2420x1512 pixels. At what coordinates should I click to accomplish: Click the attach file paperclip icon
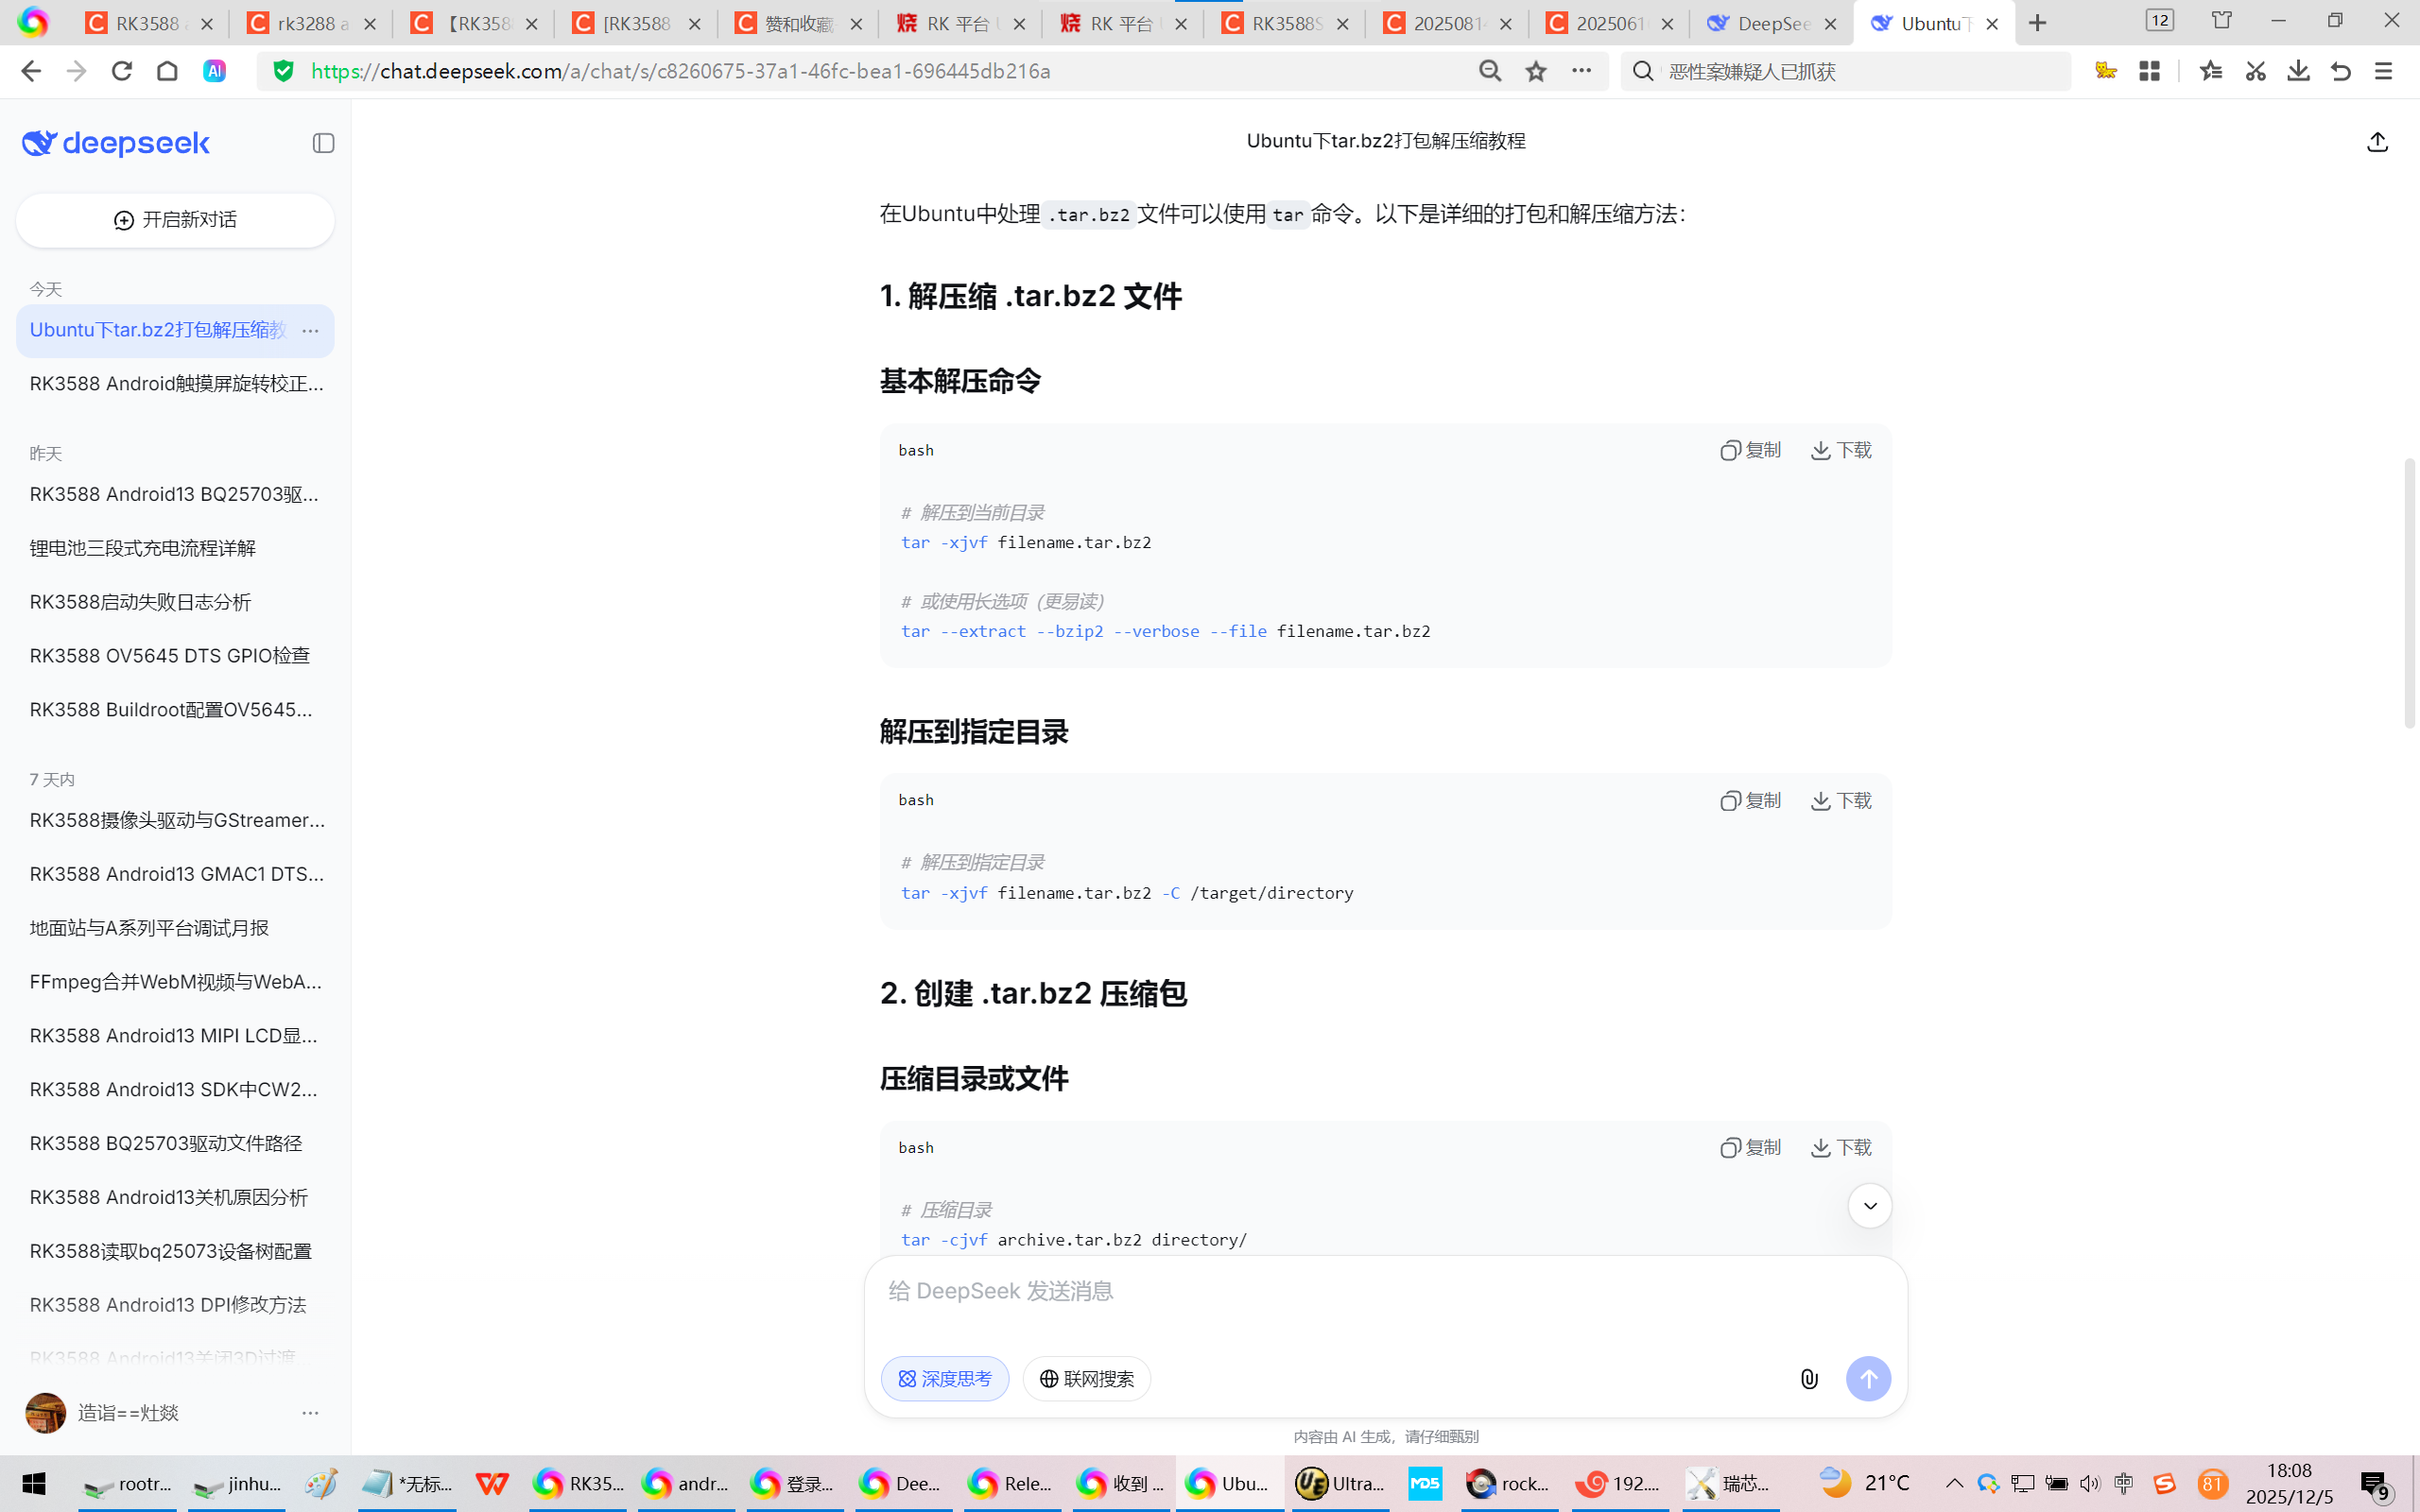[x=1809, y=1379]
